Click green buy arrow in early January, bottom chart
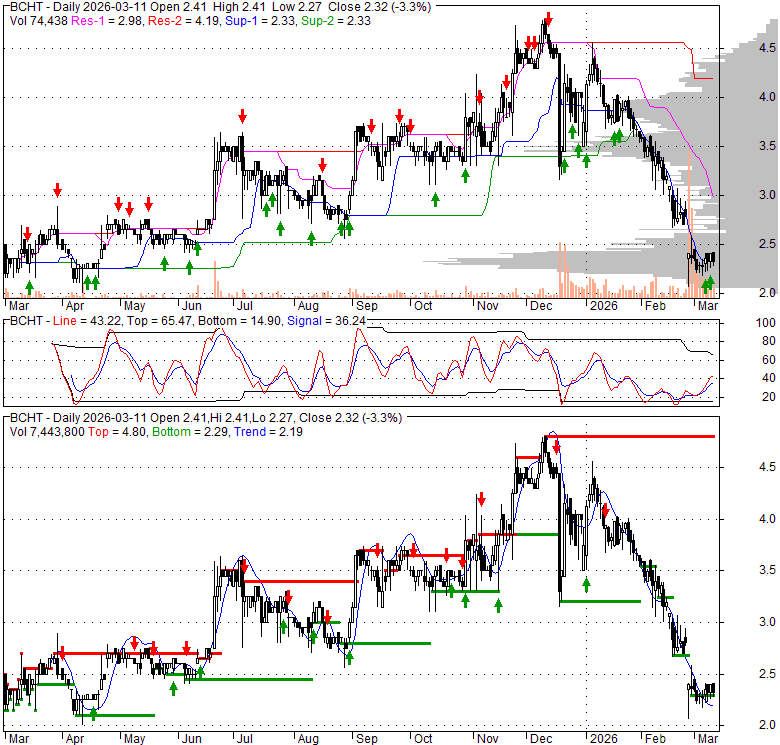Image resolution: width=780 pixels, height=745 pixels. 586,584
